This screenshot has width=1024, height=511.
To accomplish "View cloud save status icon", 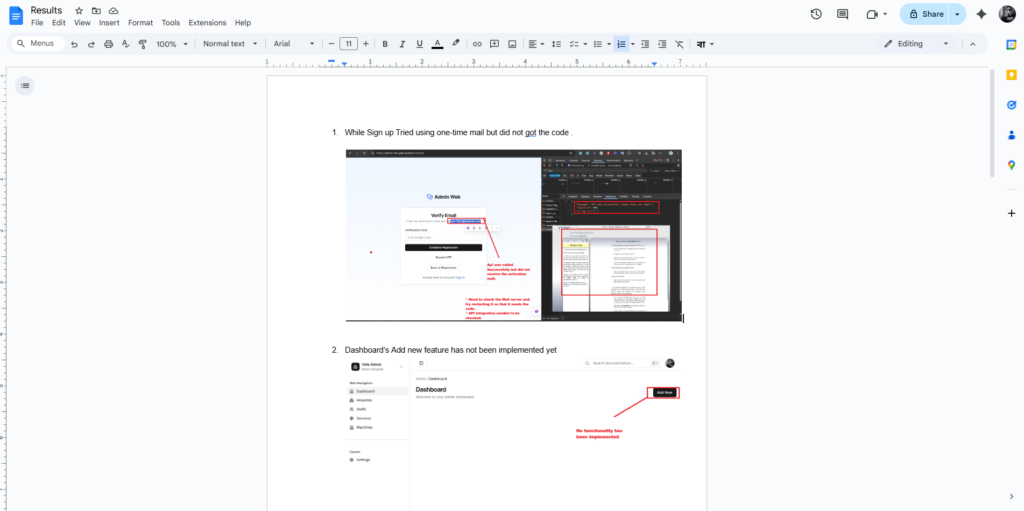I will (114, 10).
